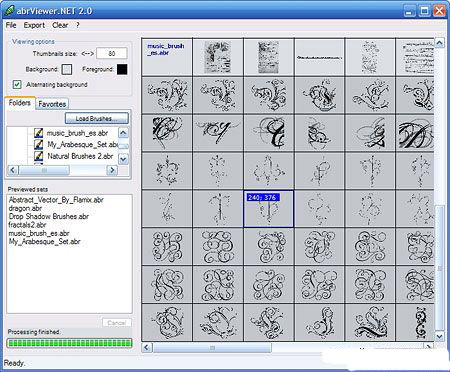
Task: Open the File menu
Action: point(11,25)
